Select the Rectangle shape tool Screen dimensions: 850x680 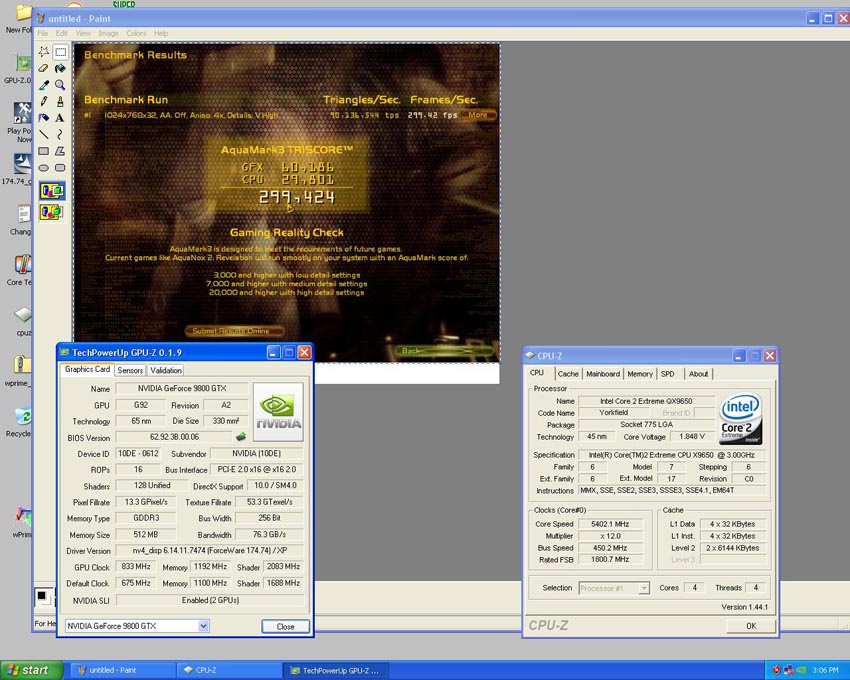[44, 151]
